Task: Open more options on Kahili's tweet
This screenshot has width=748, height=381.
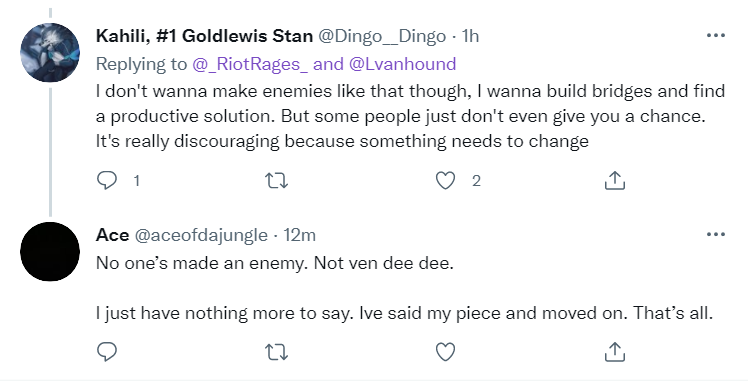Action: click(x=716, y=36)
